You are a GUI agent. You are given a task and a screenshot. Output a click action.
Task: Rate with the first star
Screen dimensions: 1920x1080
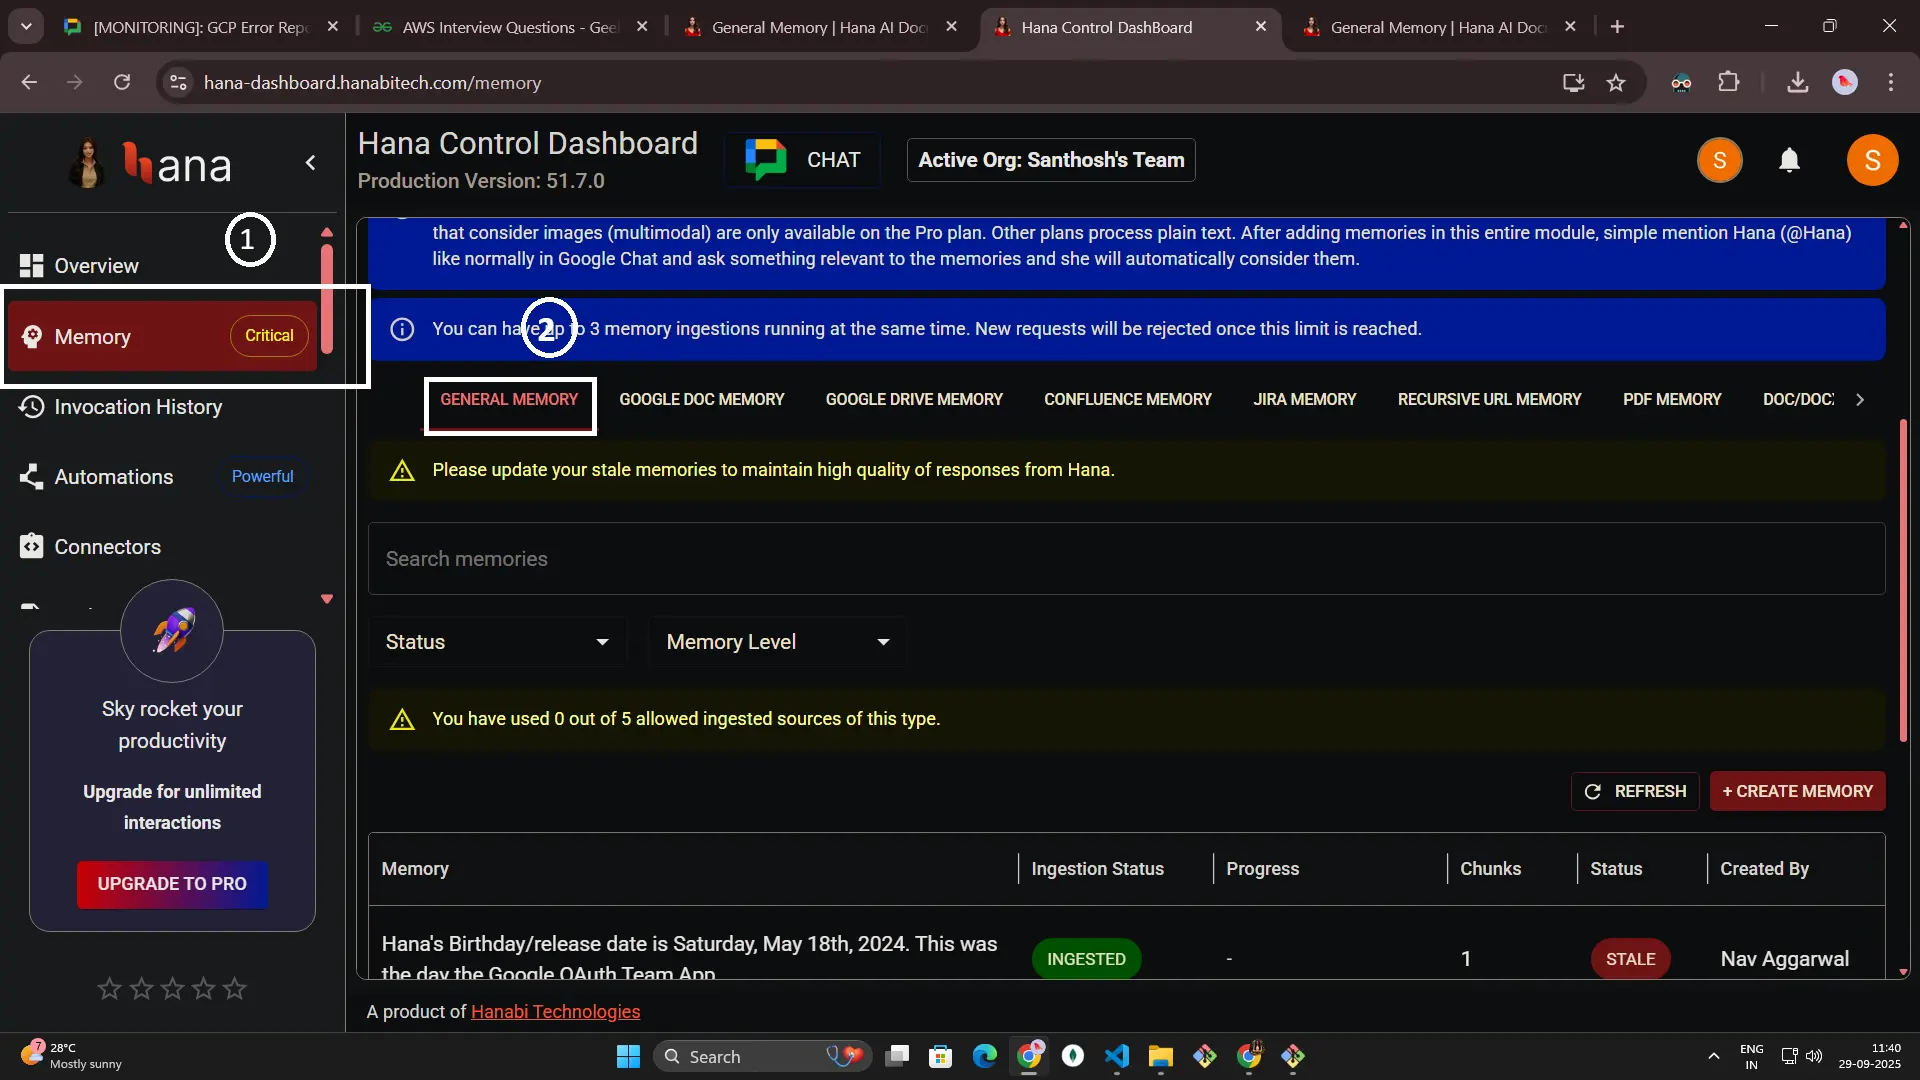pos(109,989)
